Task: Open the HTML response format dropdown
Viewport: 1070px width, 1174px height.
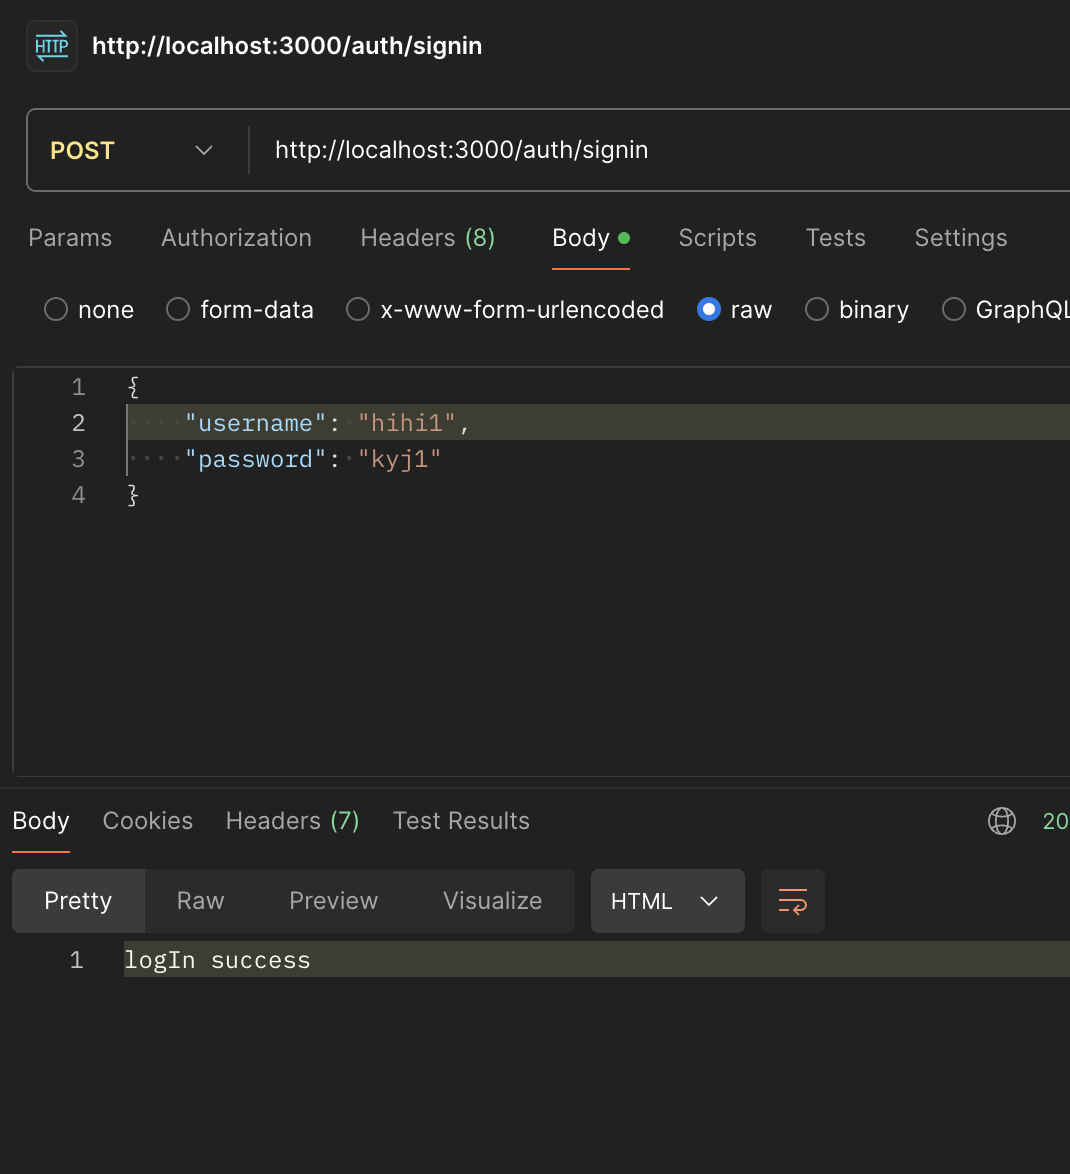Action: point(667,901)
